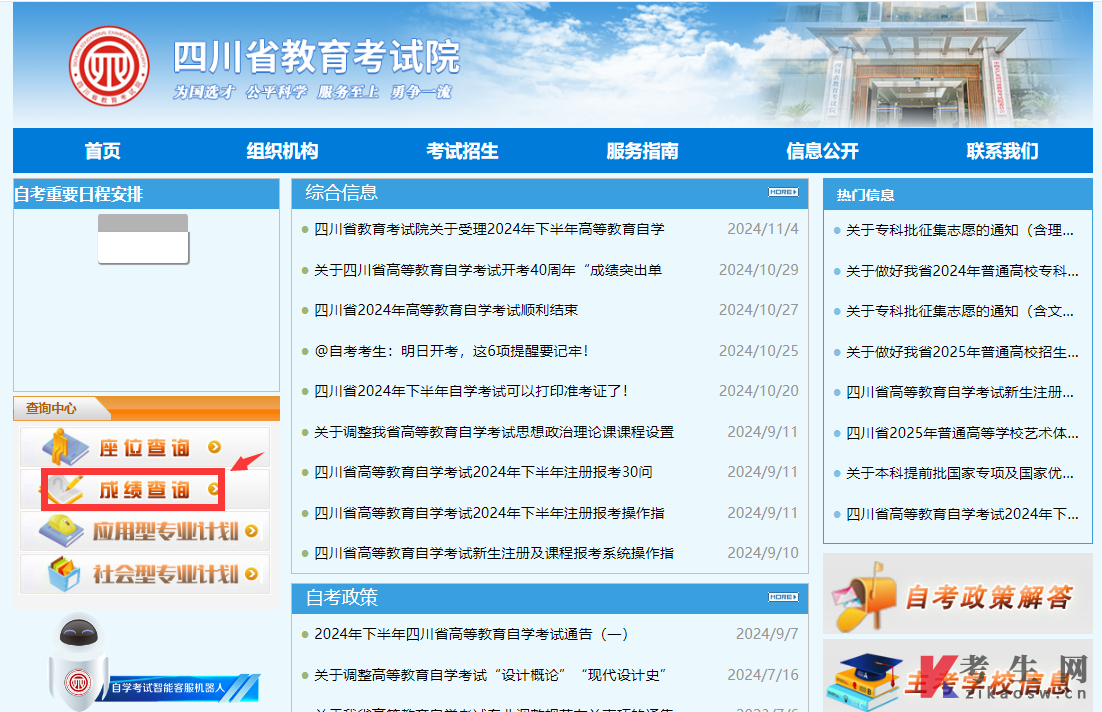Open policy 关于调整高等教育自学考试“设计概论”
Screen dimensions: 1102x712
(x=490, y=675)
